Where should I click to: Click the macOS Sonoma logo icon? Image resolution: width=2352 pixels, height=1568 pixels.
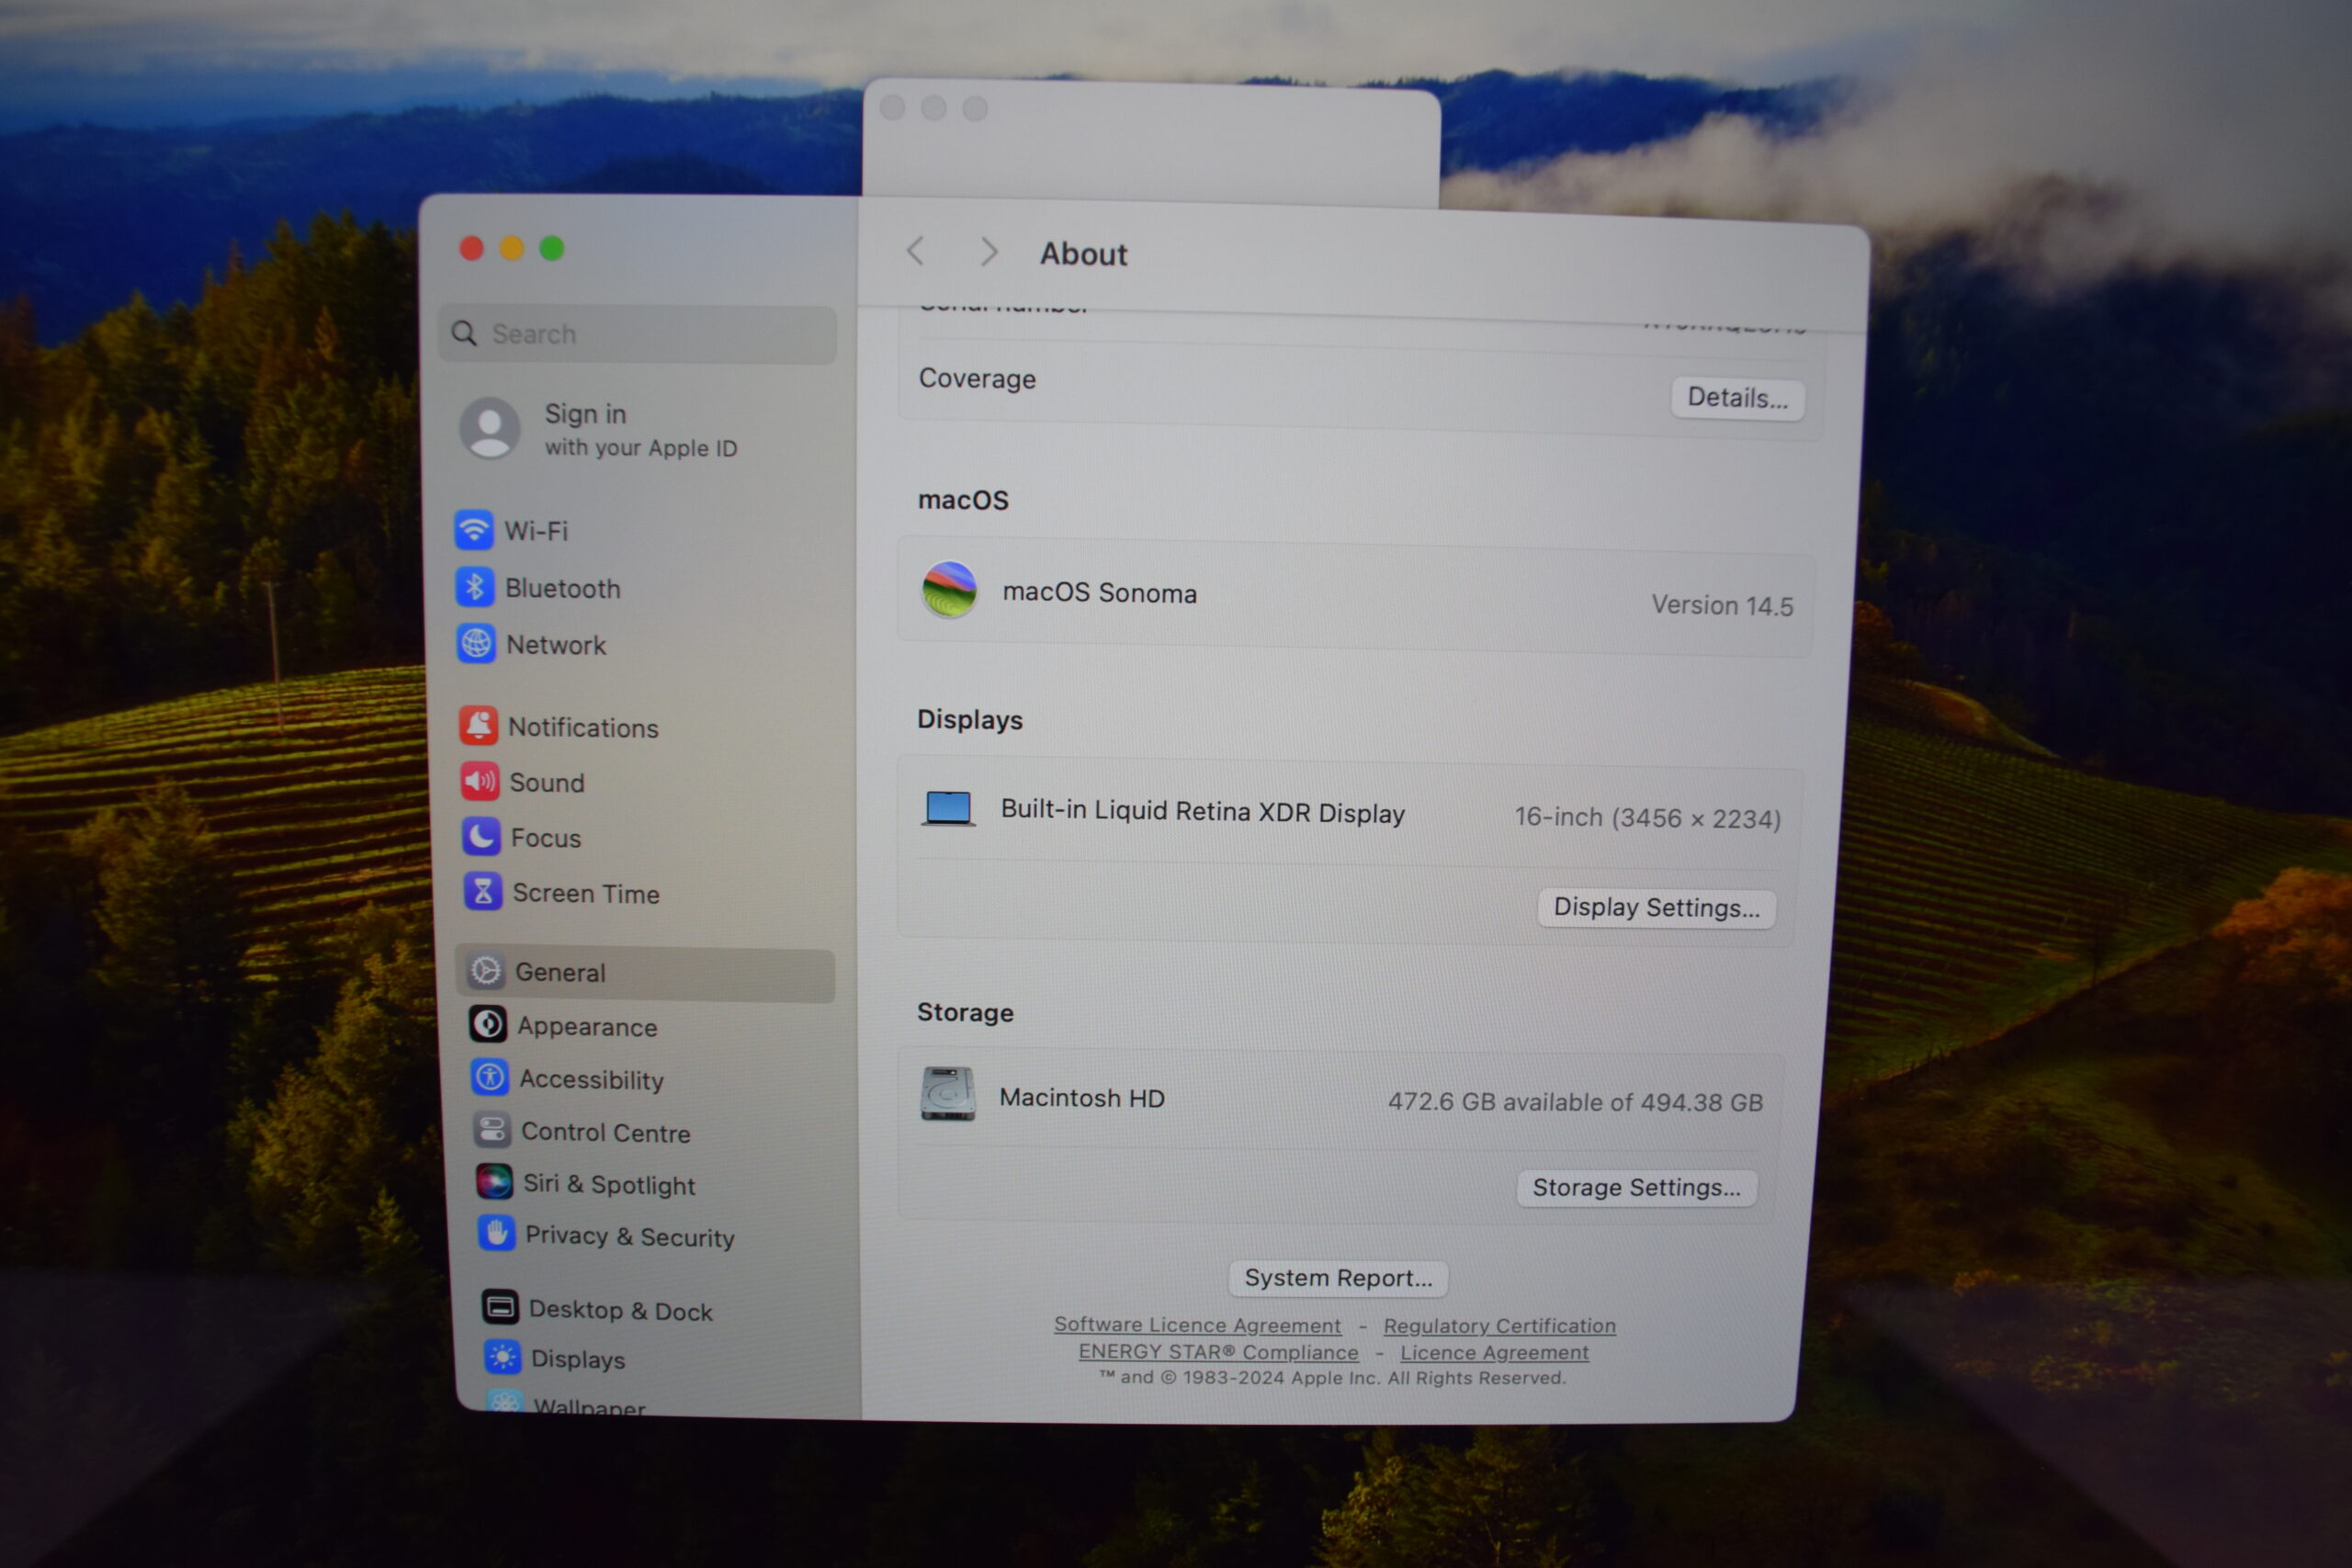point(949,590)
